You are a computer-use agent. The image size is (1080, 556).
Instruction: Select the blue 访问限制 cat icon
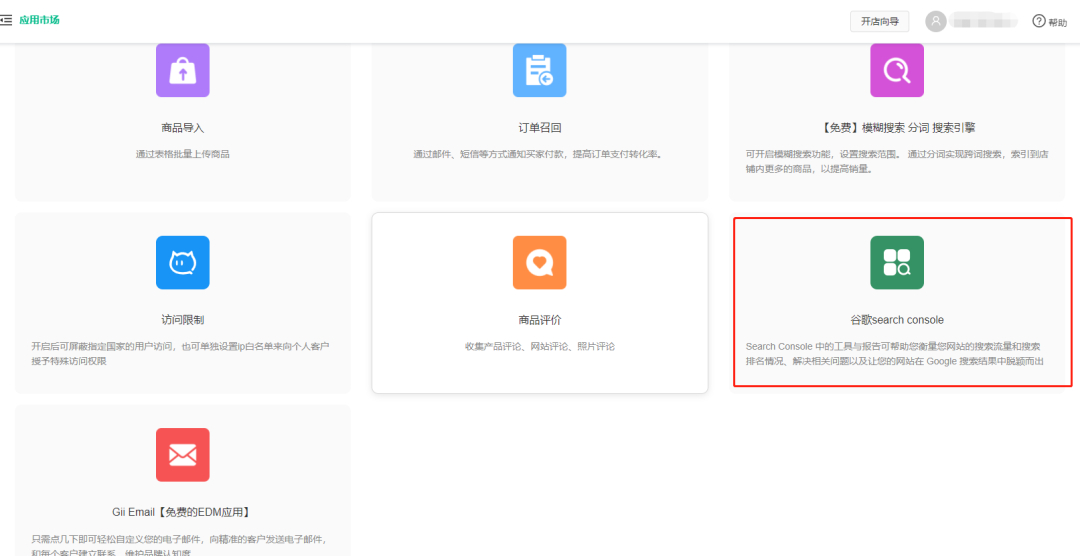click(x=182, y=262)
